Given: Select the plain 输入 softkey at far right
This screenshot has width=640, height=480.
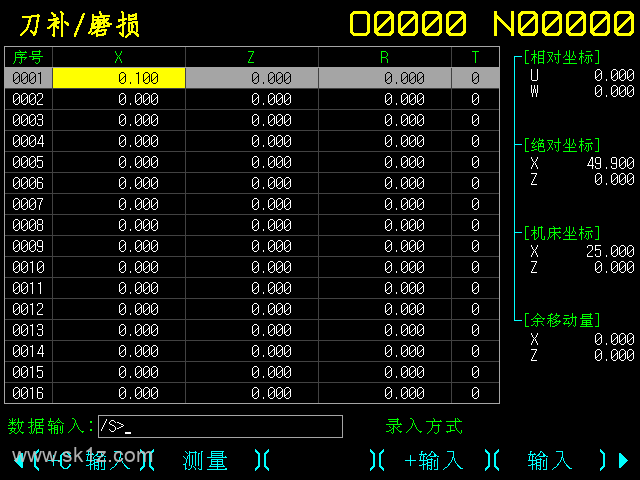Looking at the screenshot, I should [x=549, y=460].
